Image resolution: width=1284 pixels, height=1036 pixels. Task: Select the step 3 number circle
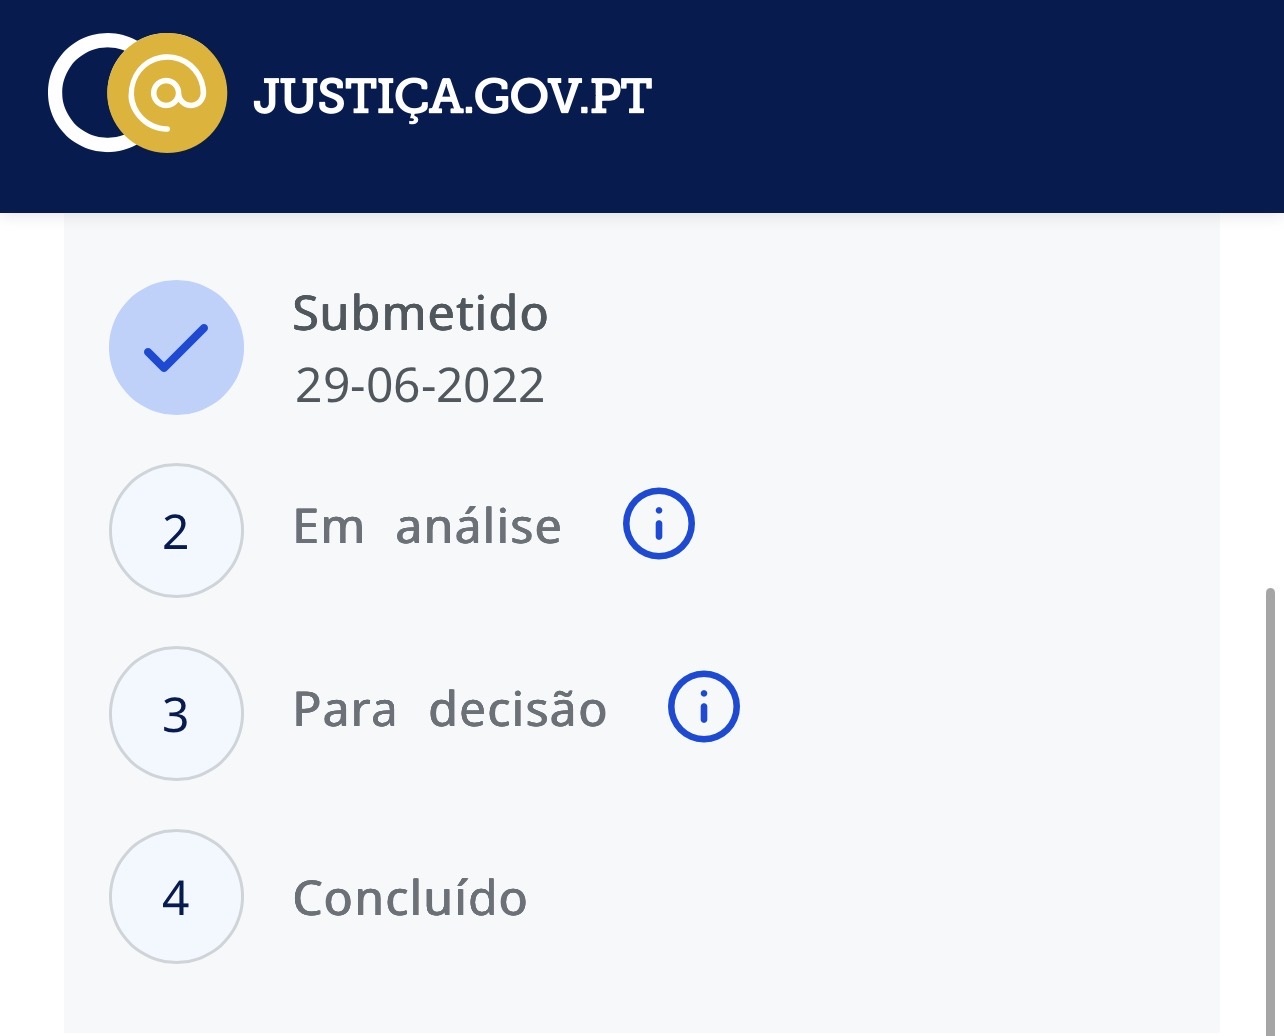pyautogui.click(x=176, y=714)
